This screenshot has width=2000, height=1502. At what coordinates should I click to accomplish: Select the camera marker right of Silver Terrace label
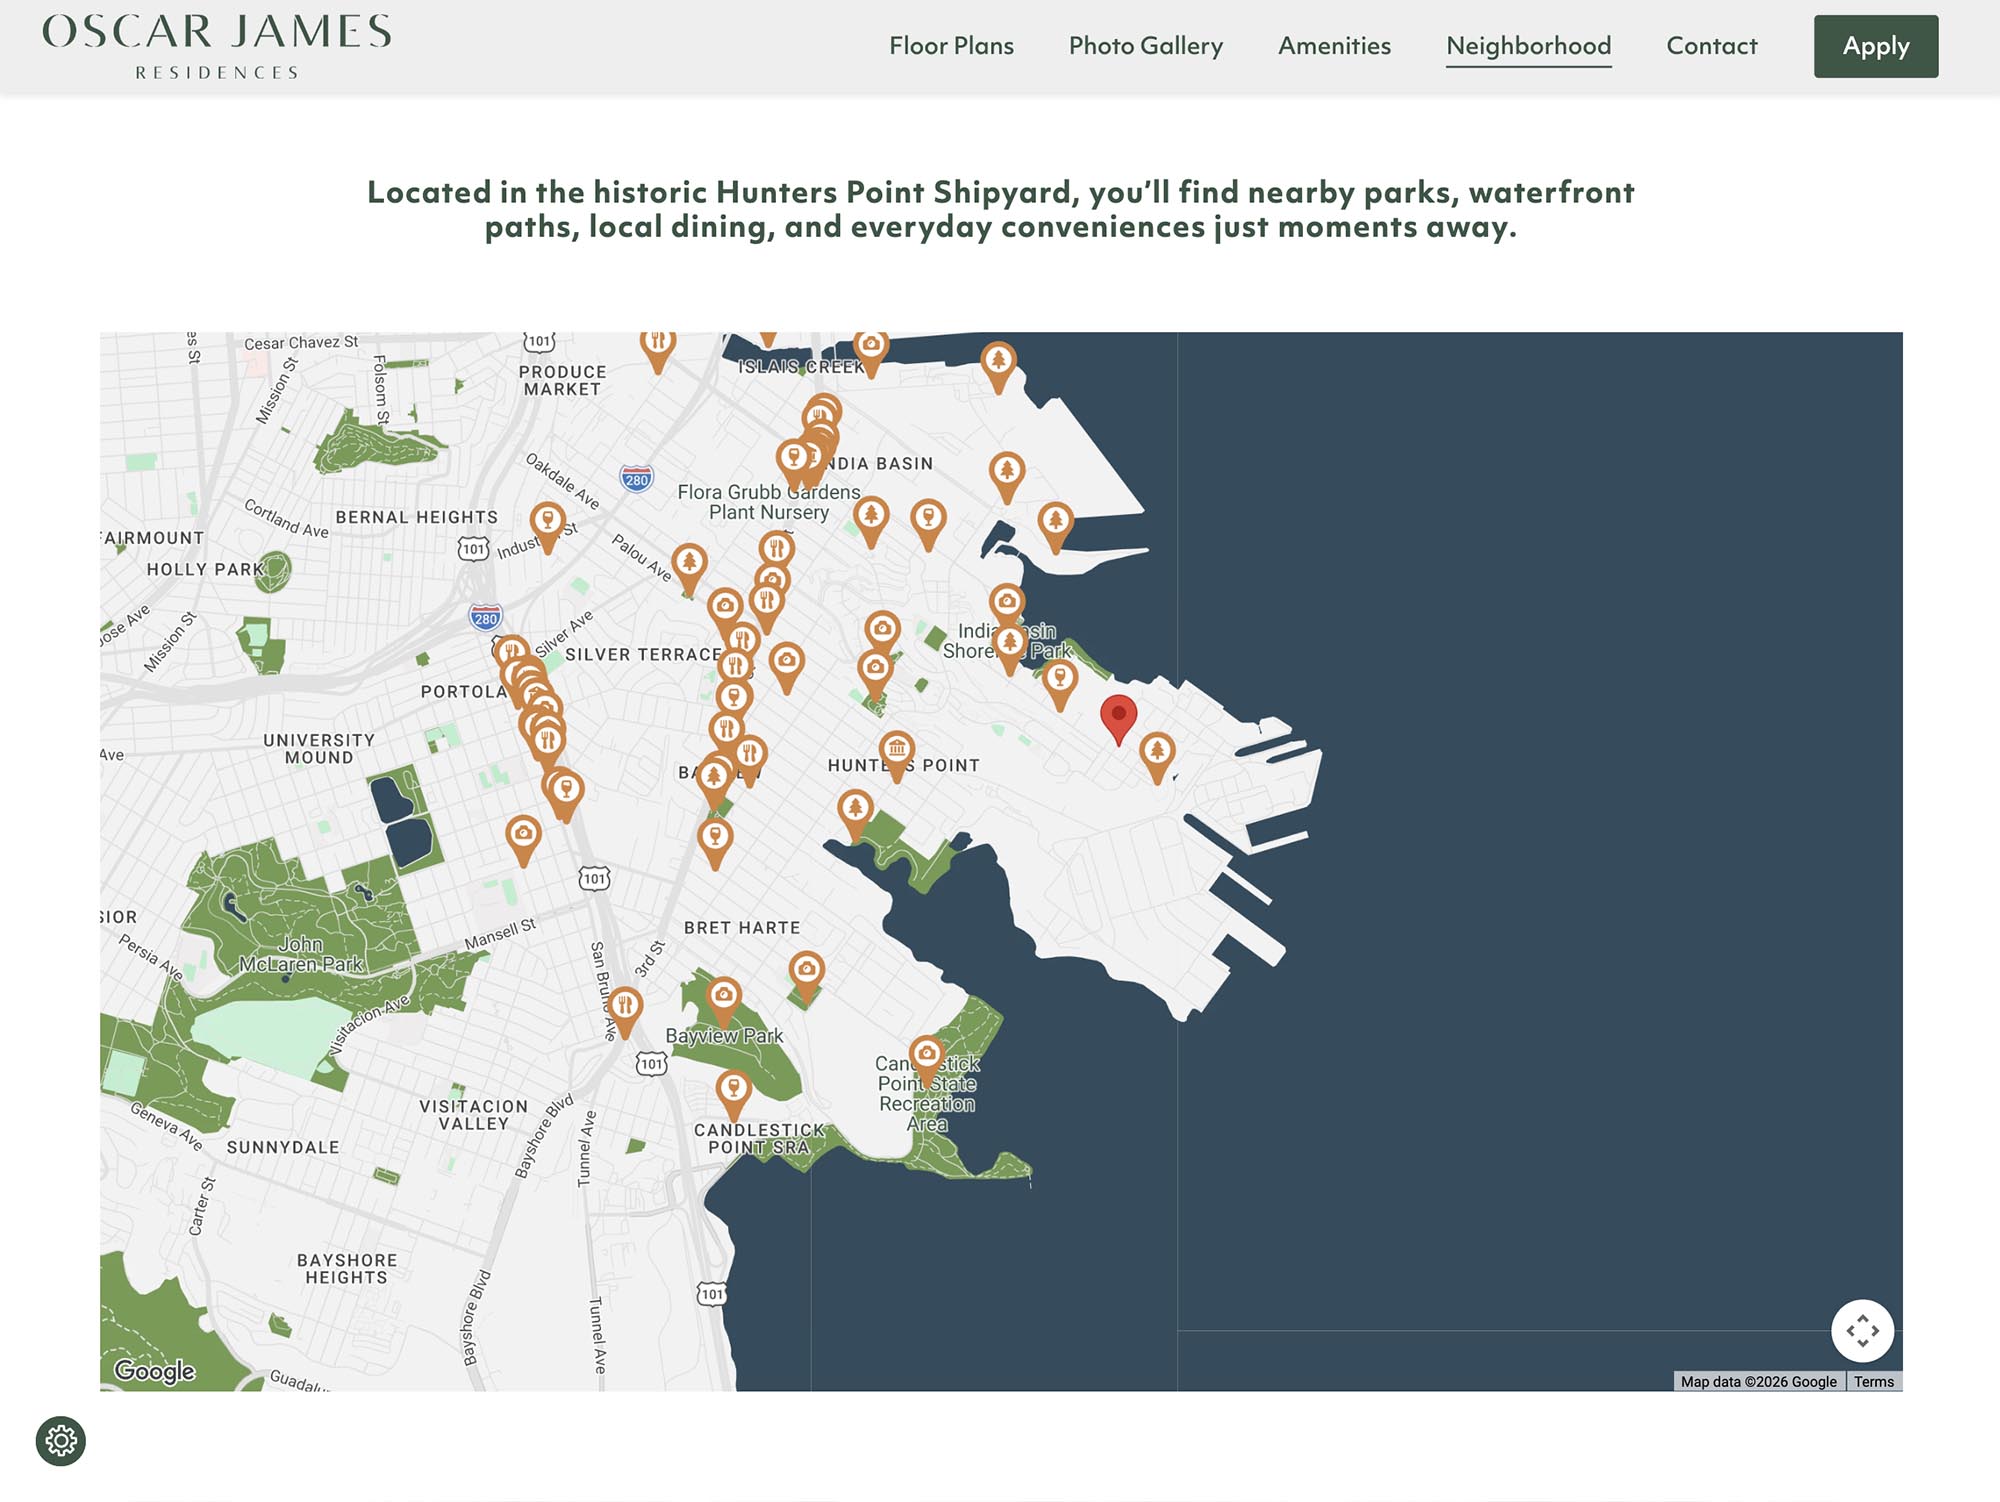[x=787, y=668]
